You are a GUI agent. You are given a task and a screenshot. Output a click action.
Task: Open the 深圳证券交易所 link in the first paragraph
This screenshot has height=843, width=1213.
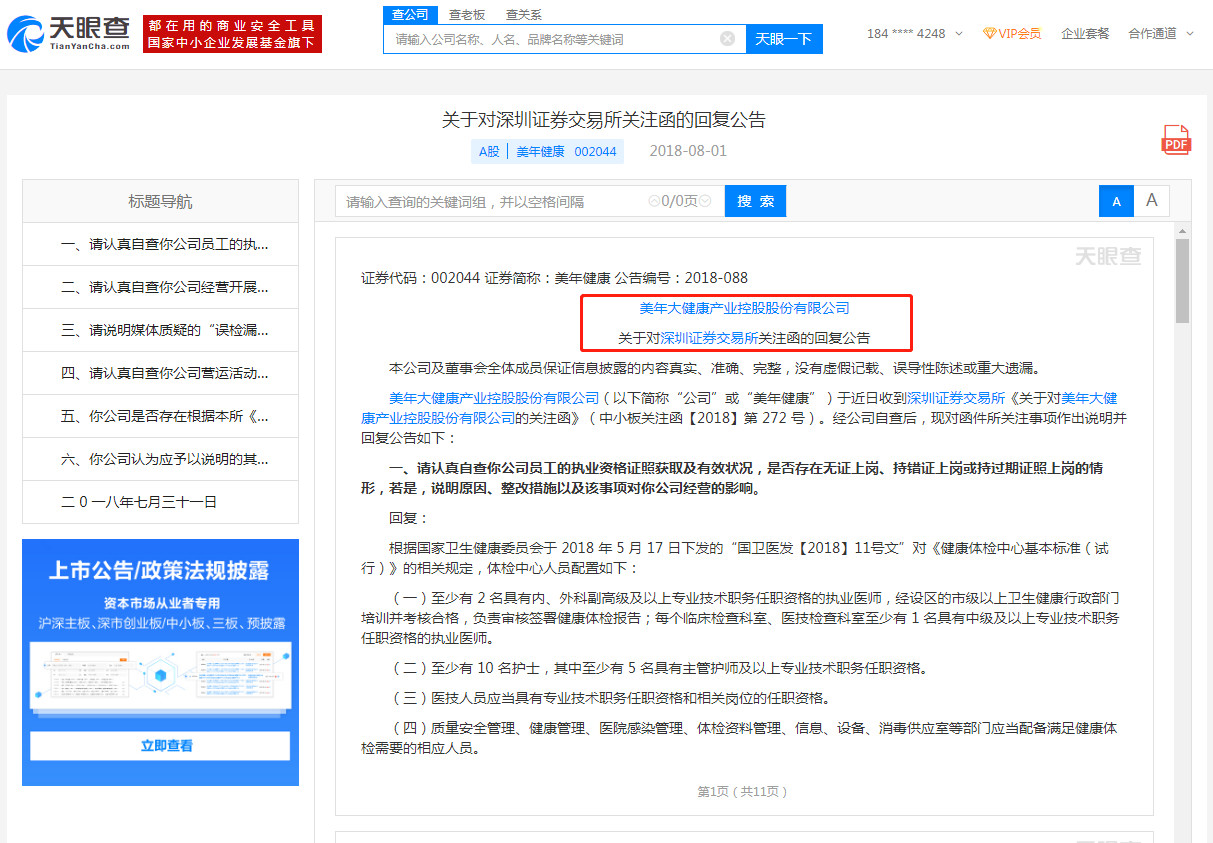point(955,398)
